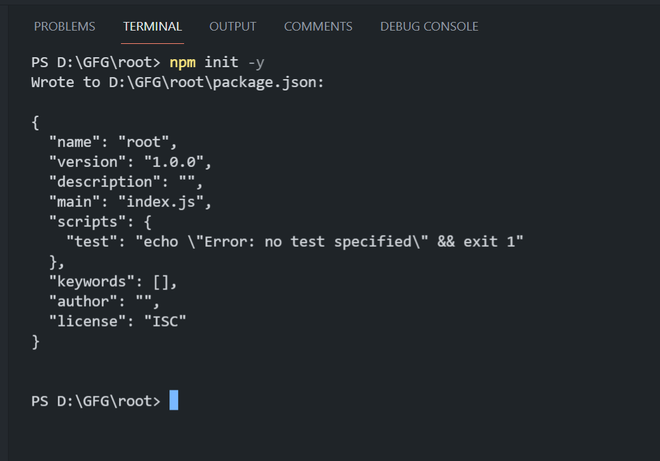This screenshot has width=660, height=461.
Task: Click the empty "description" line
Action: point(125,182)
